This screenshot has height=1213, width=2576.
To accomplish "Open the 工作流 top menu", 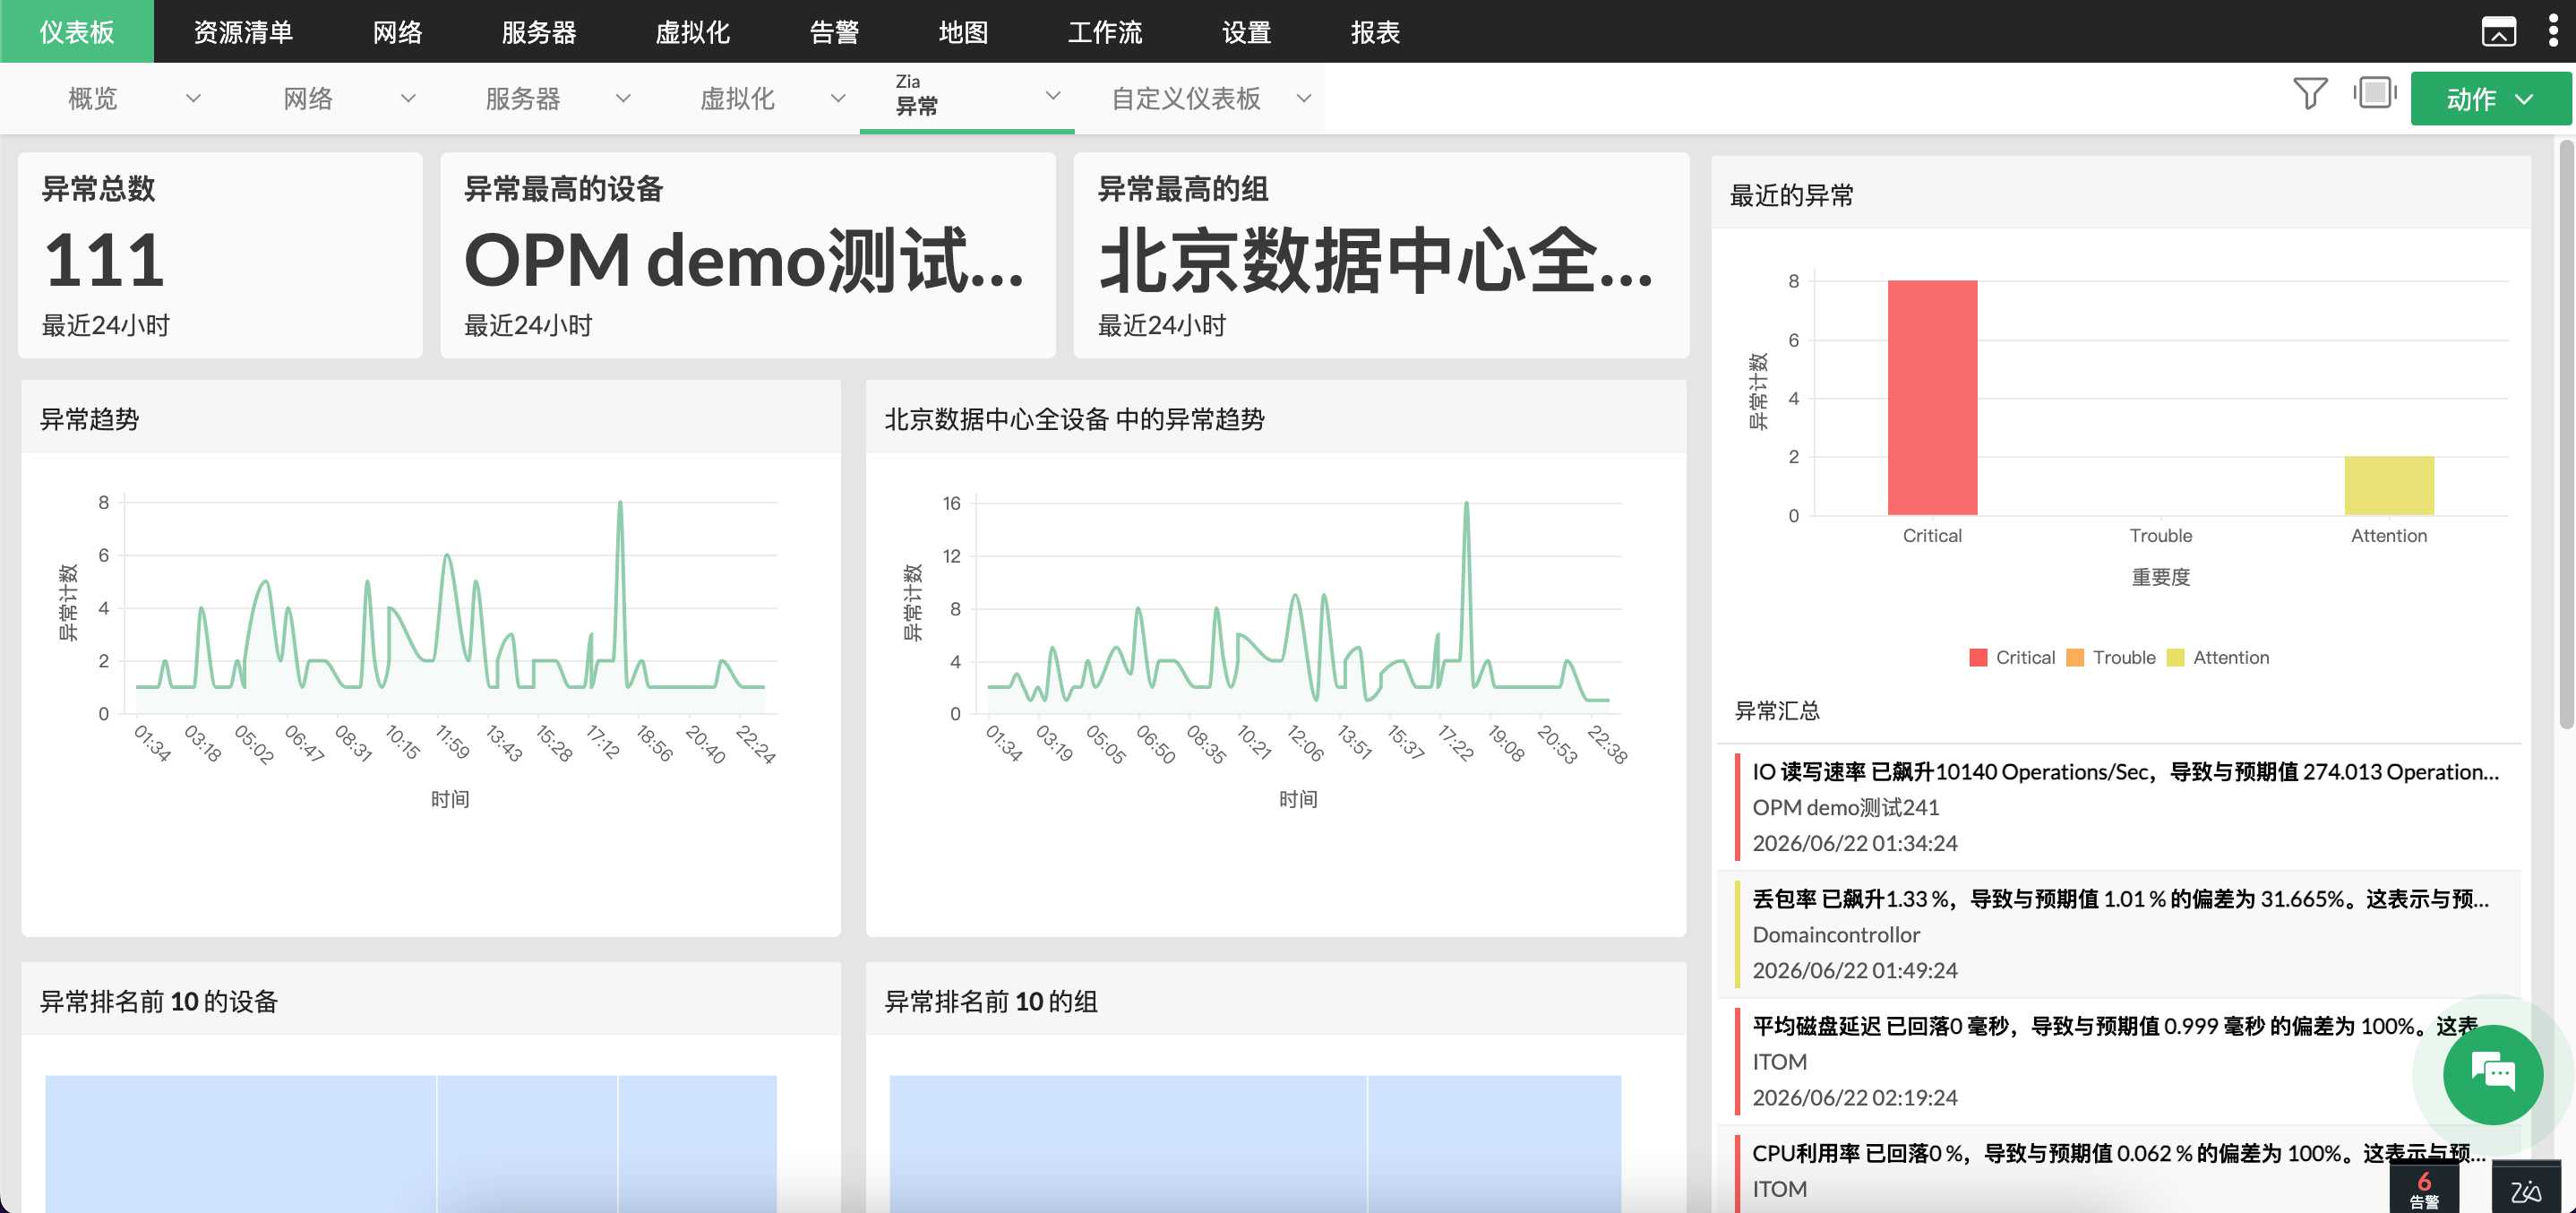I will [1105, 32].
